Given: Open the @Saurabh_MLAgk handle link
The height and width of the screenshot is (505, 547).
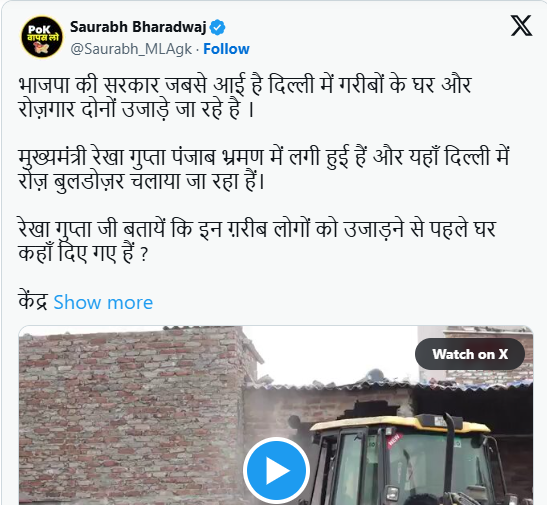Looking at the screenshot, I should [x=131, y=49].
